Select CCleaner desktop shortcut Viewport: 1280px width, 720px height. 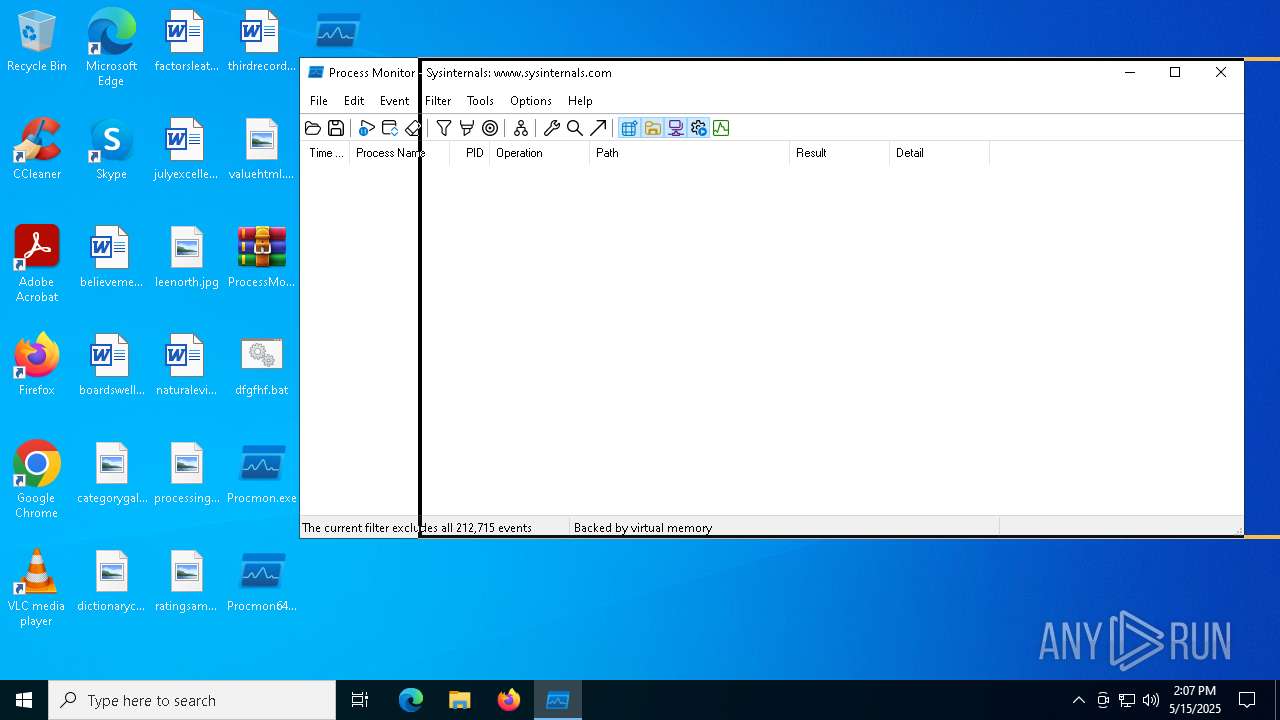tap(37, 150)
